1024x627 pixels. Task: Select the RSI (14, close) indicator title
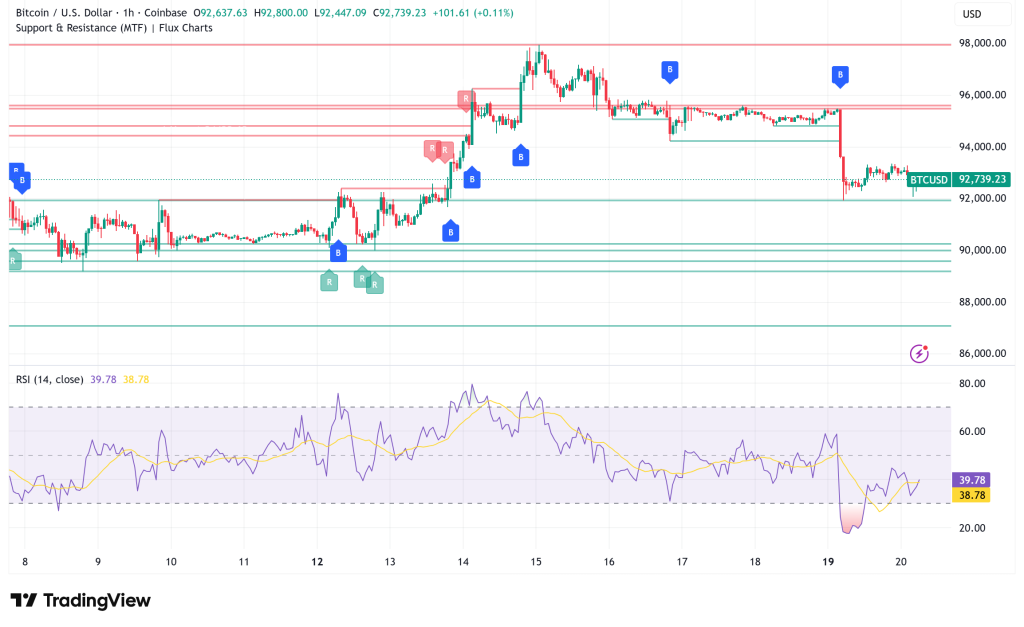point(48,380)
